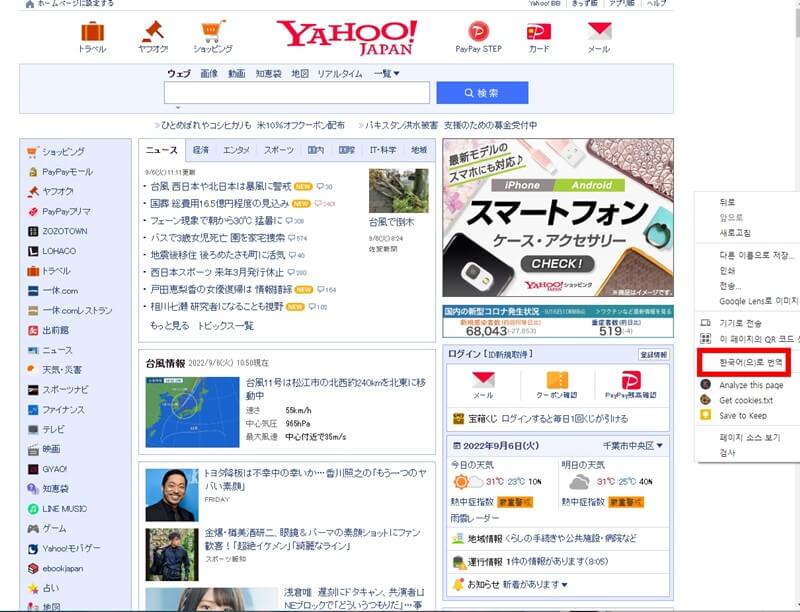This screenshot has height=612, width=800.
Task: Click ファイナンス in the left sidebar
Action: pos(63,410)
